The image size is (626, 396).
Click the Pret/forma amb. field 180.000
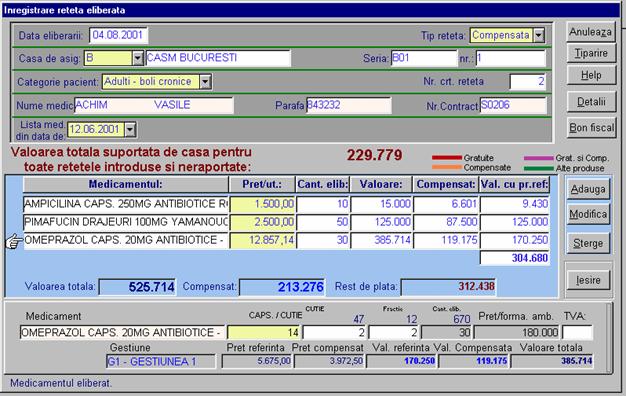517,333
